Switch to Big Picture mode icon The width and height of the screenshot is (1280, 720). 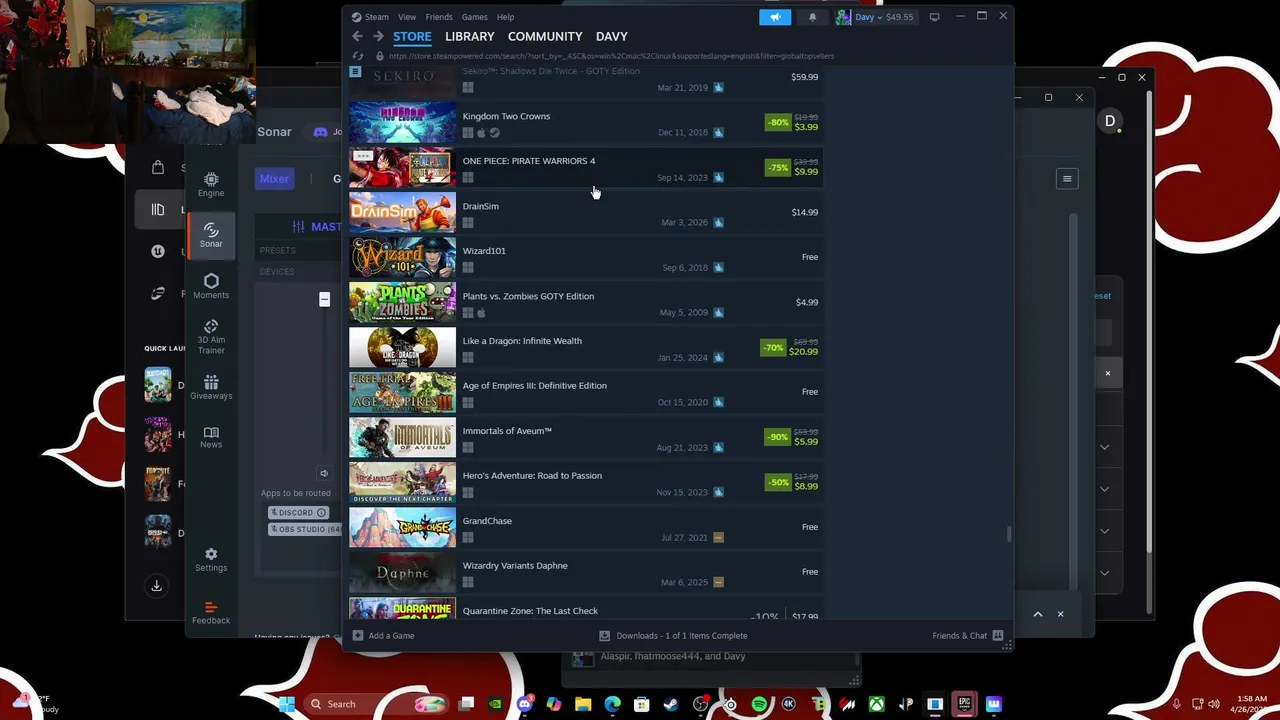[x=934, y=17]
